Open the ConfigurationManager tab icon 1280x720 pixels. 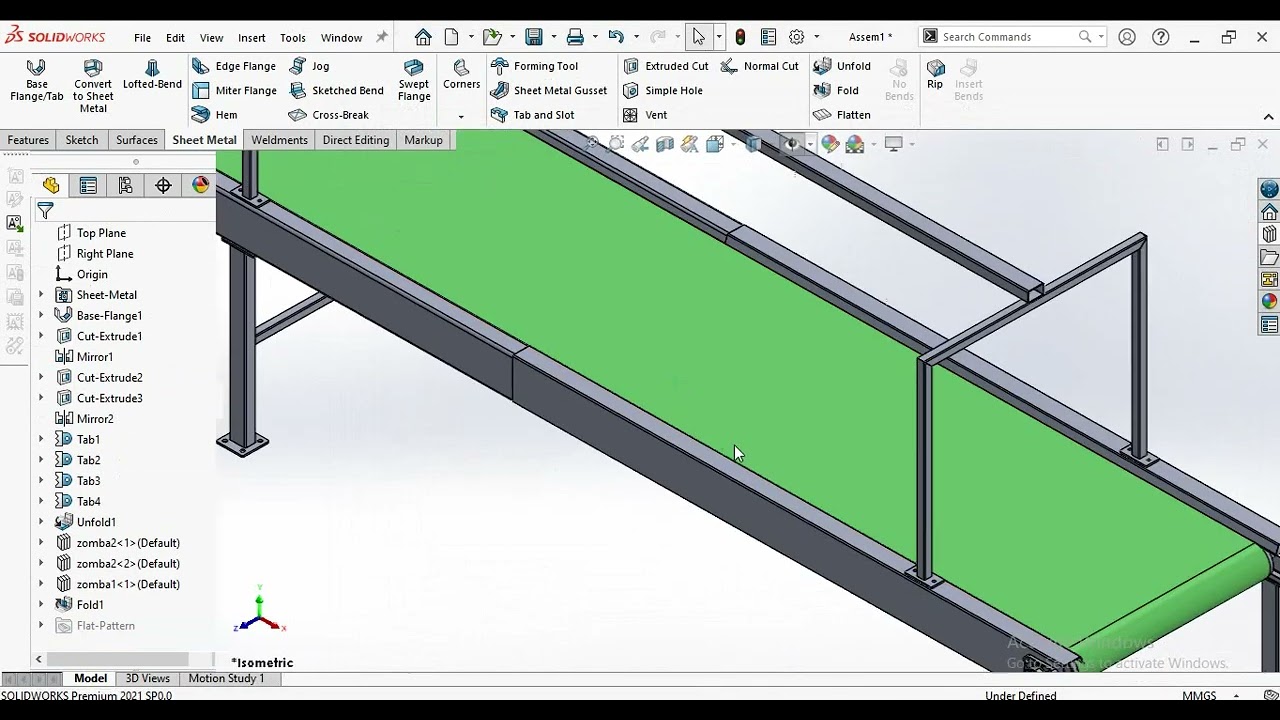125,185
